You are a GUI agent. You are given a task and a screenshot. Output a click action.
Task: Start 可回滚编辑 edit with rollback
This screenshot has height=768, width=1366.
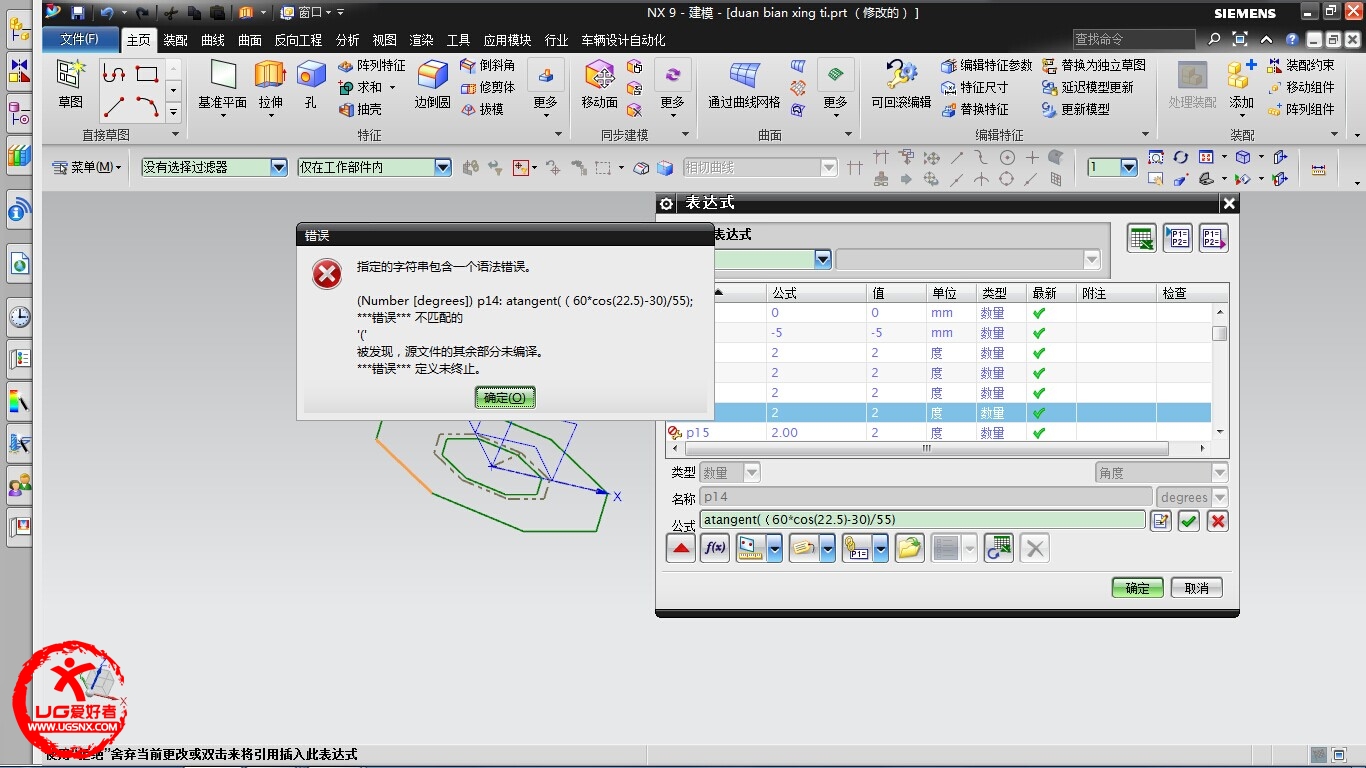pos(901,84)
